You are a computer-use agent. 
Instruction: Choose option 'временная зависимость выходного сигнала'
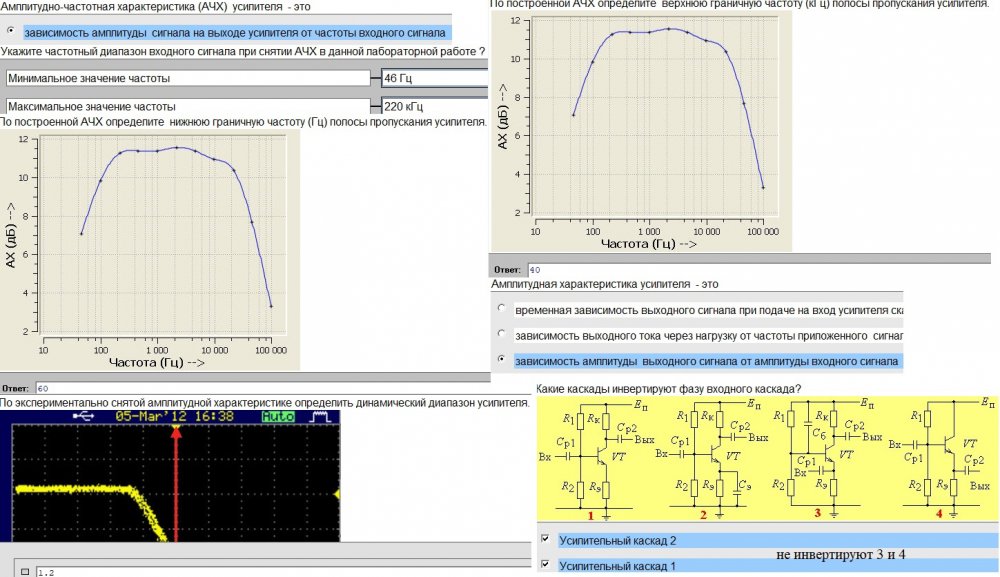pyautogui.click(x=501, y=309)
